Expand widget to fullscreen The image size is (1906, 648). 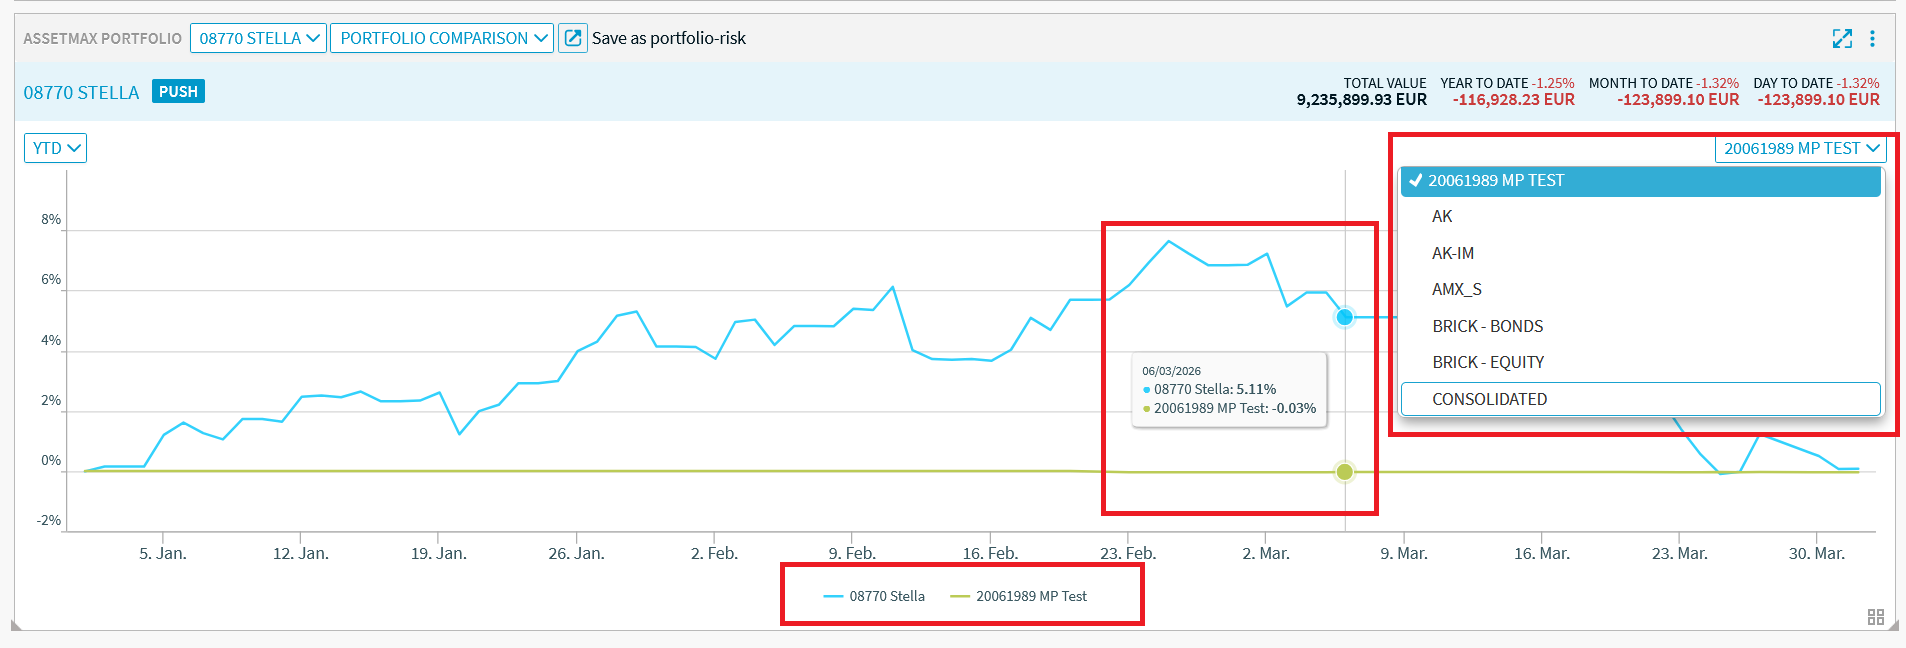1842,38
